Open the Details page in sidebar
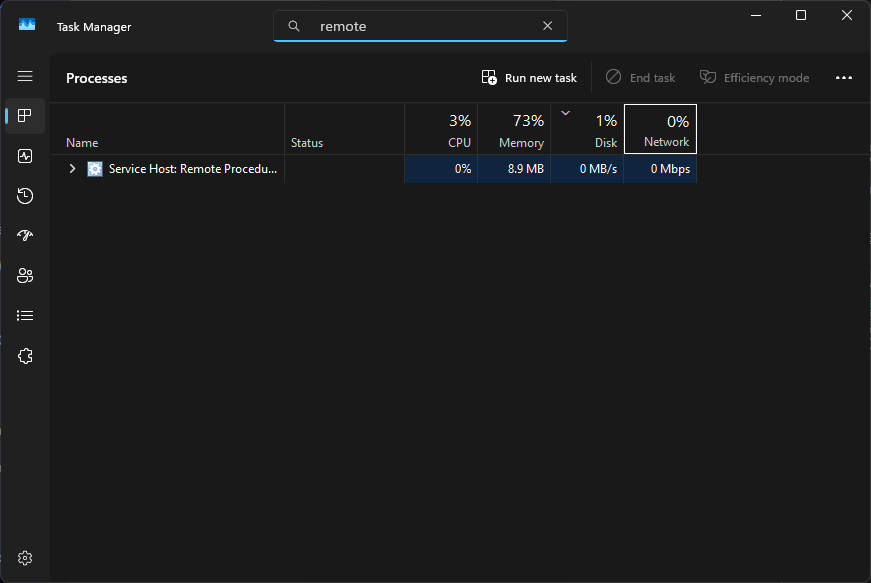The image size is (871, 583). point(25,316)
